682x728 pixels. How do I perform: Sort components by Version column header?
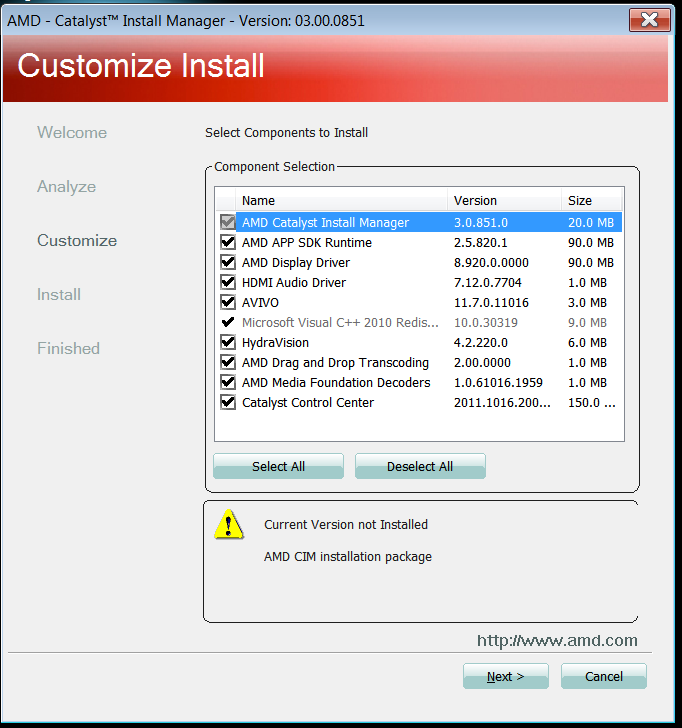(x=505, y=201)
